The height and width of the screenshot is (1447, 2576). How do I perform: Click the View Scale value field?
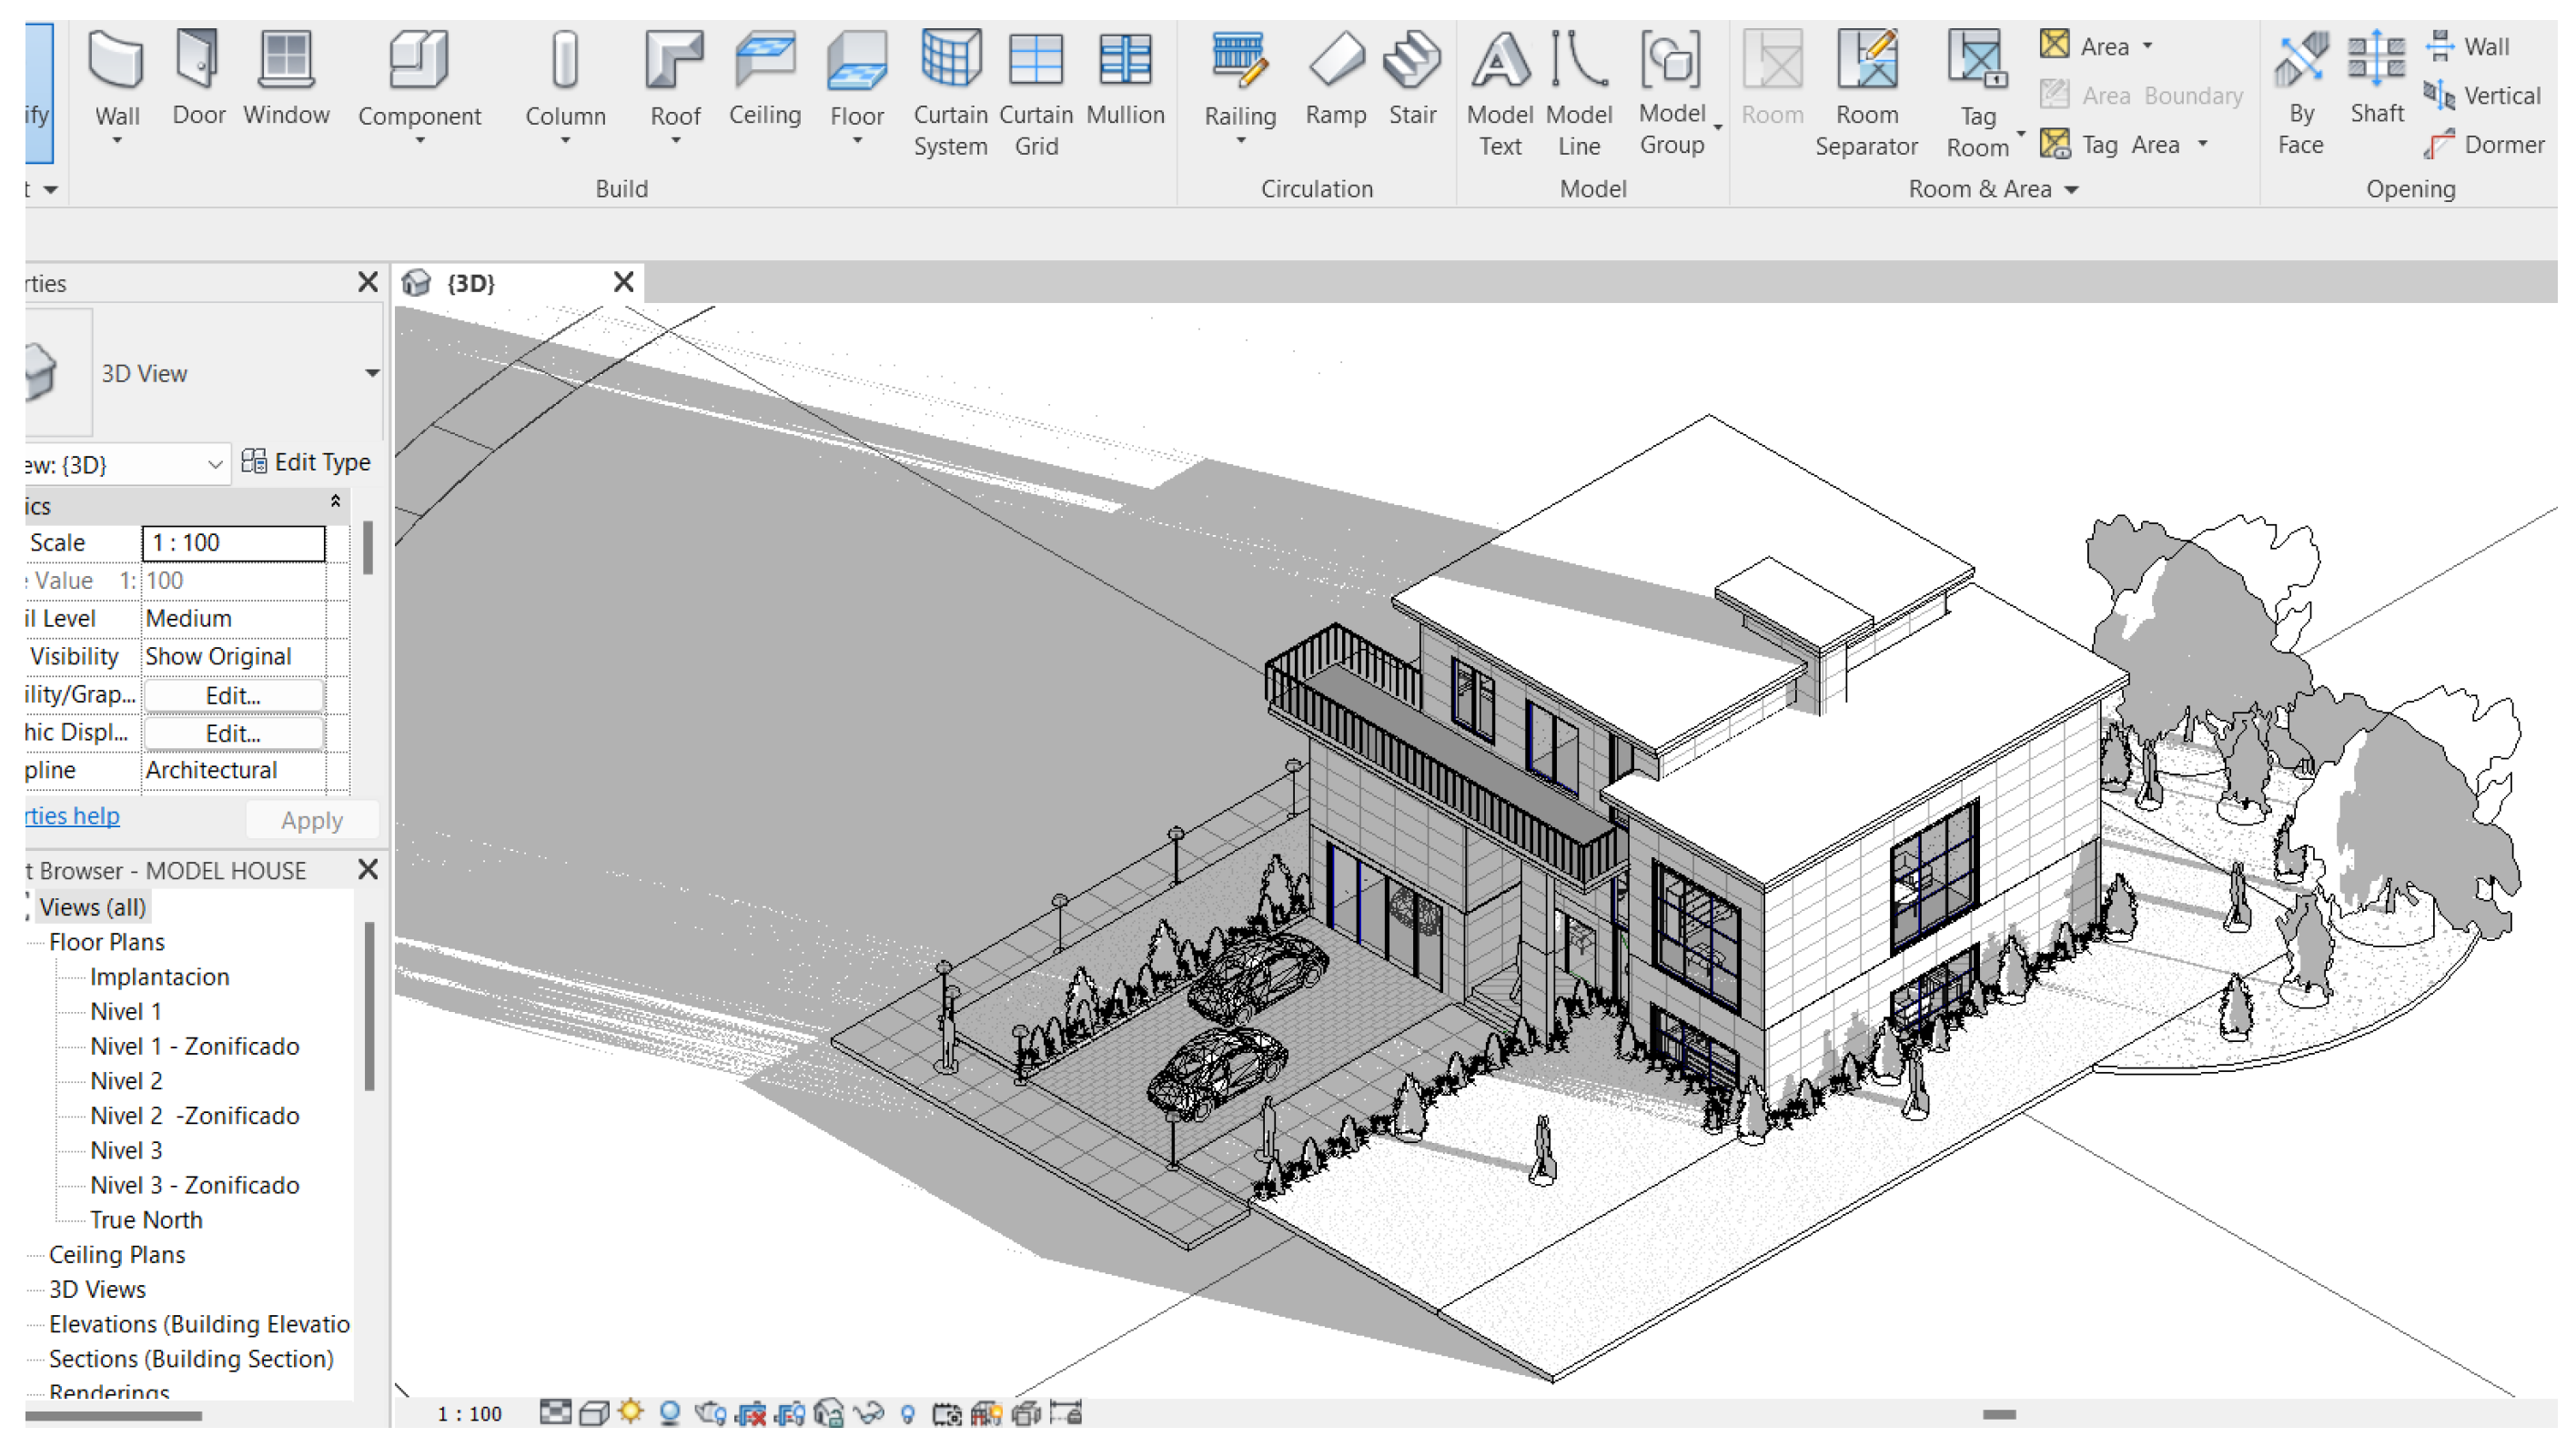[x=233, y=543]
